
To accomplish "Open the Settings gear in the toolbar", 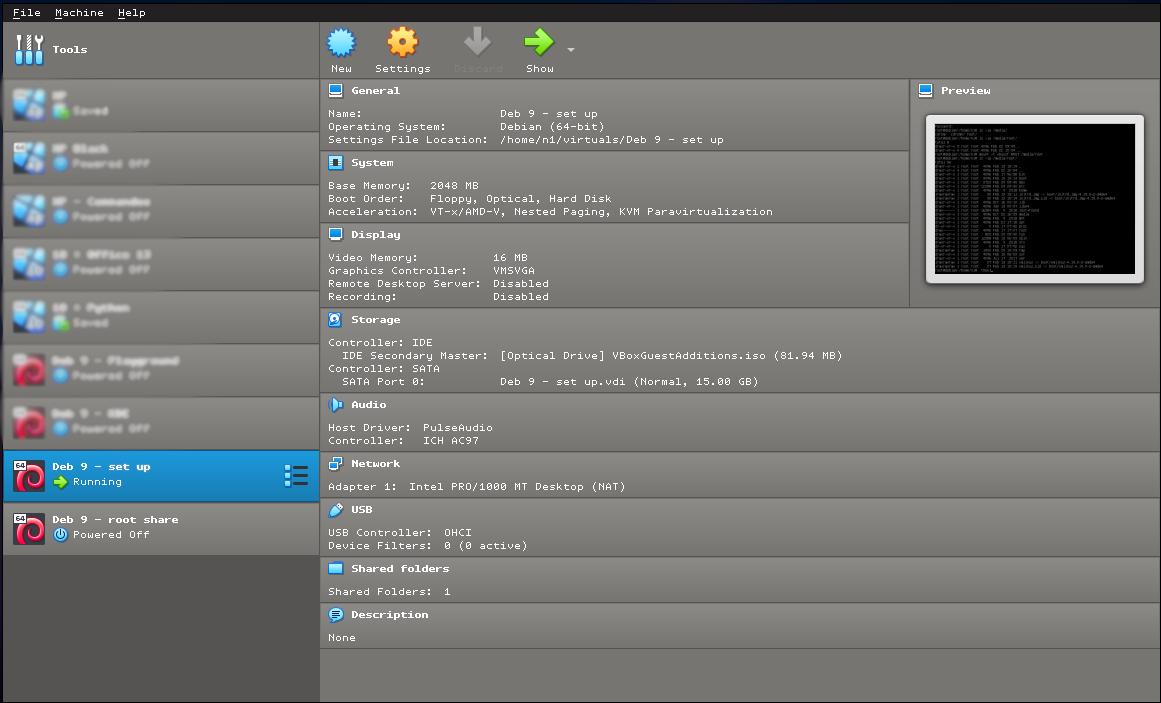I will pyautogui.click(x=403, y=42).
